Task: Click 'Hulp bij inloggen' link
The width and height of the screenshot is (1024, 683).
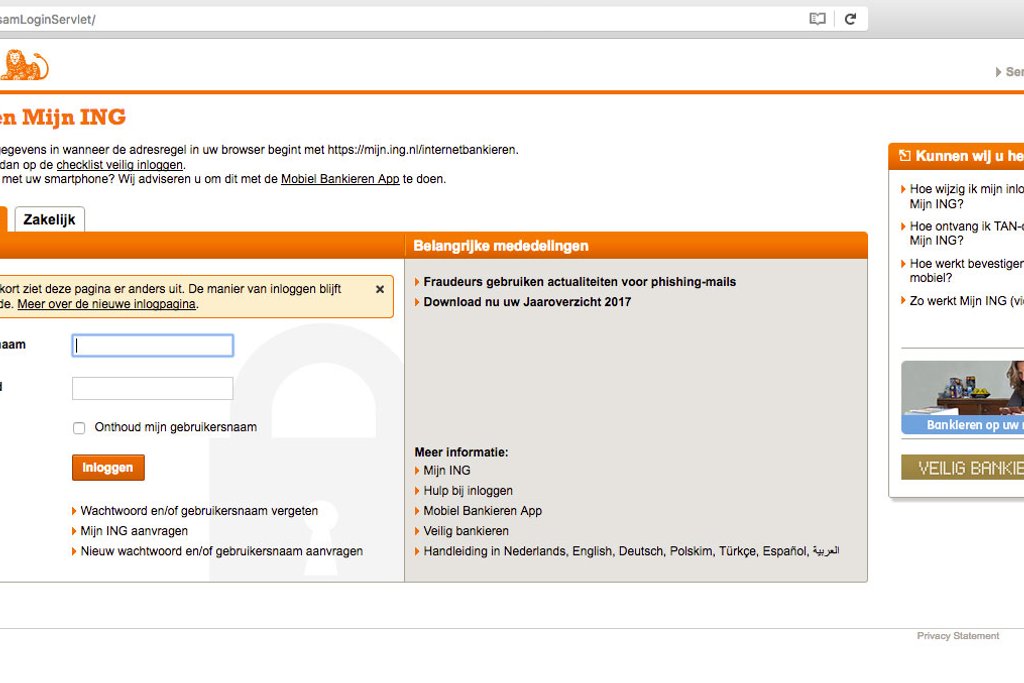Action: pyautogui.click(x=467, y=491)
